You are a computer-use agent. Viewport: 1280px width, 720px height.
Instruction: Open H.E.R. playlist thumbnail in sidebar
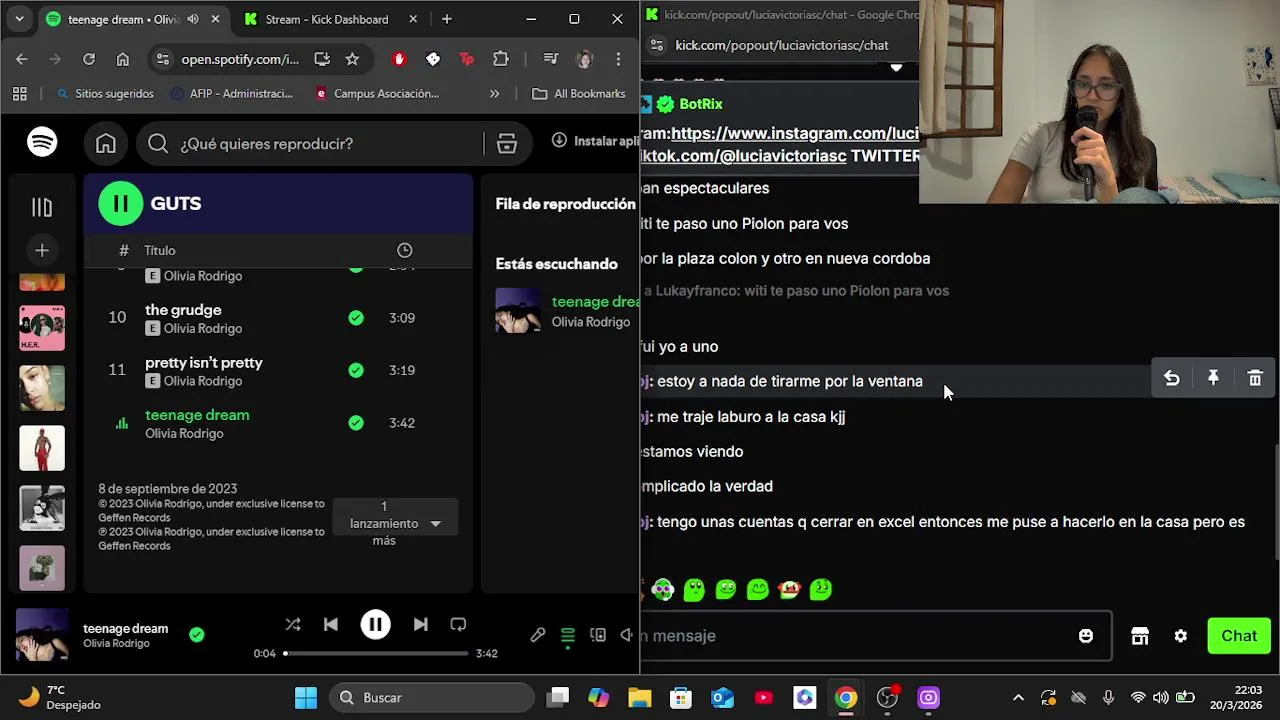(x=42, y=328)
